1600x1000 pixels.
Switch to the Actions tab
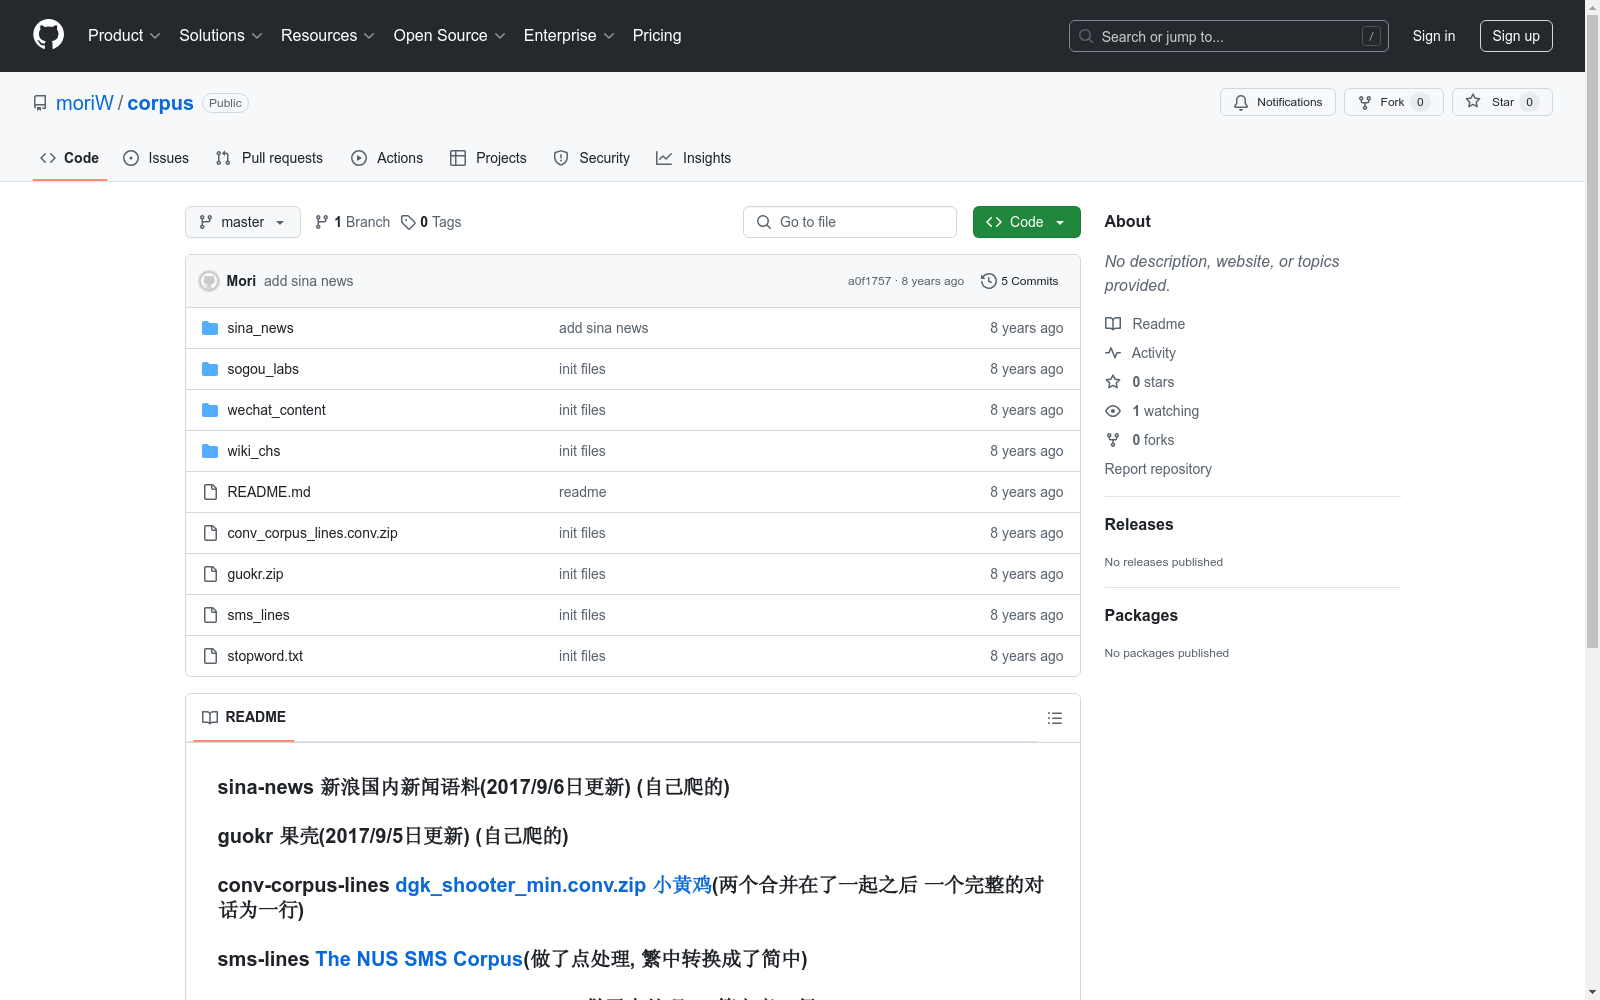[387, 158]
